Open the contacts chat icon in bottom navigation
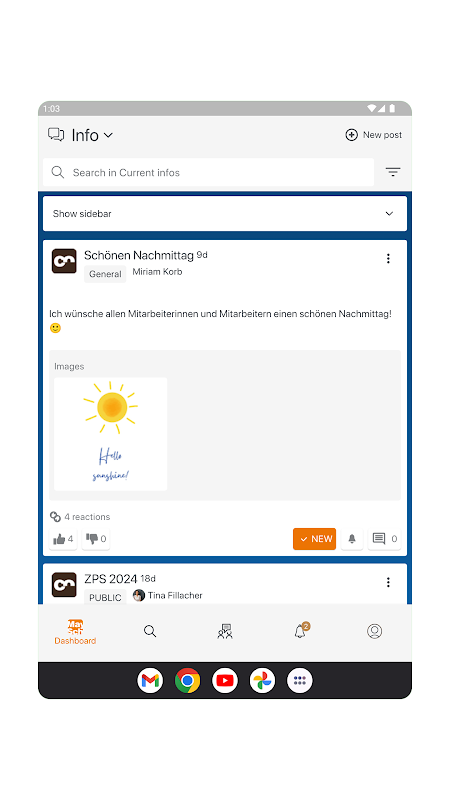Screen dimensions: 450x800 225,631
